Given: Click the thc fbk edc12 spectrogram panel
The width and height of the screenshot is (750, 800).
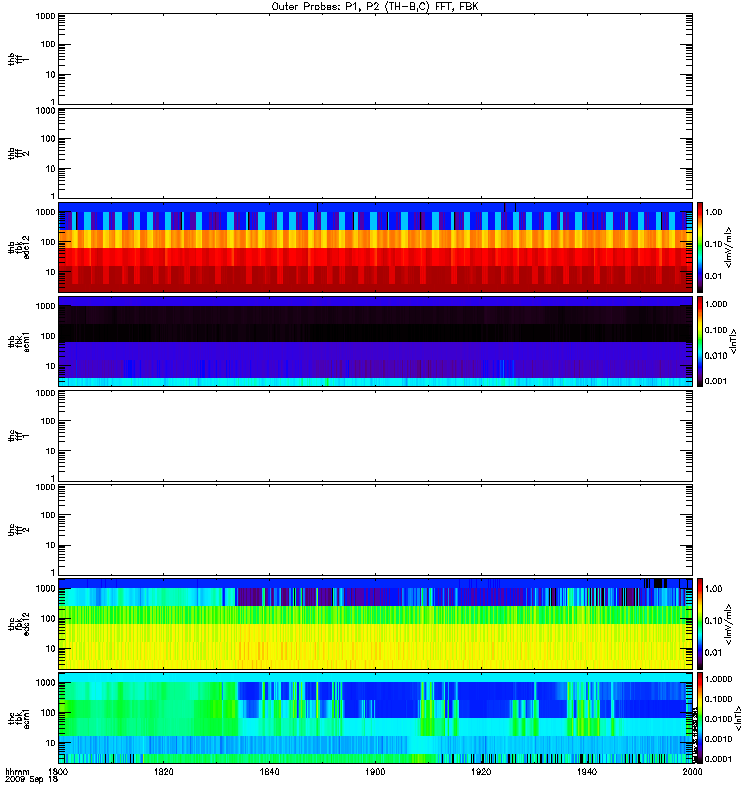Looking at the screenshot, I should [376, 624].
